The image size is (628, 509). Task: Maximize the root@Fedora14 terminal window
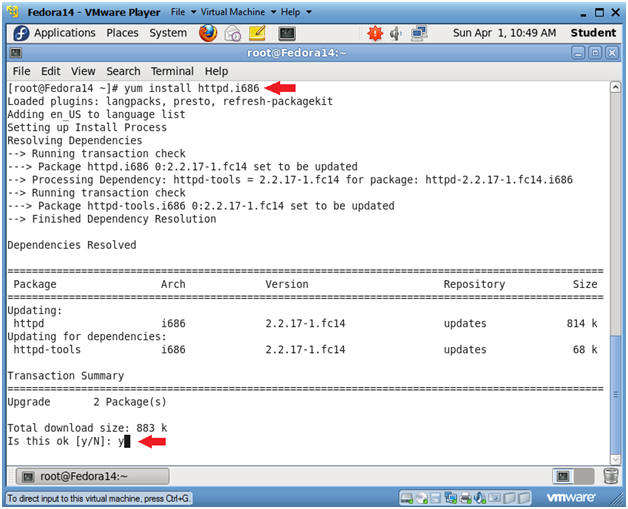click(595, 53)
